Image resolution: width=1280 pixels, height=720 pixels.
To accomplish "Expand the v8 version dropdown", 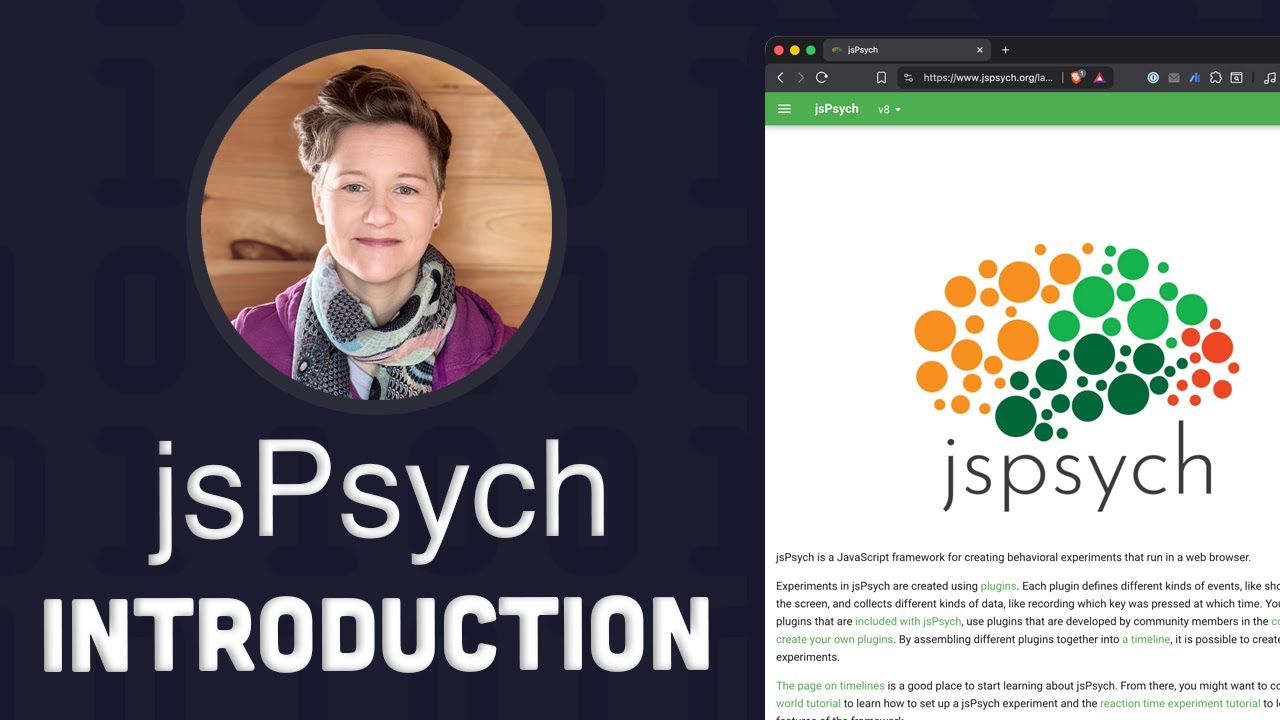I will 889,109.
